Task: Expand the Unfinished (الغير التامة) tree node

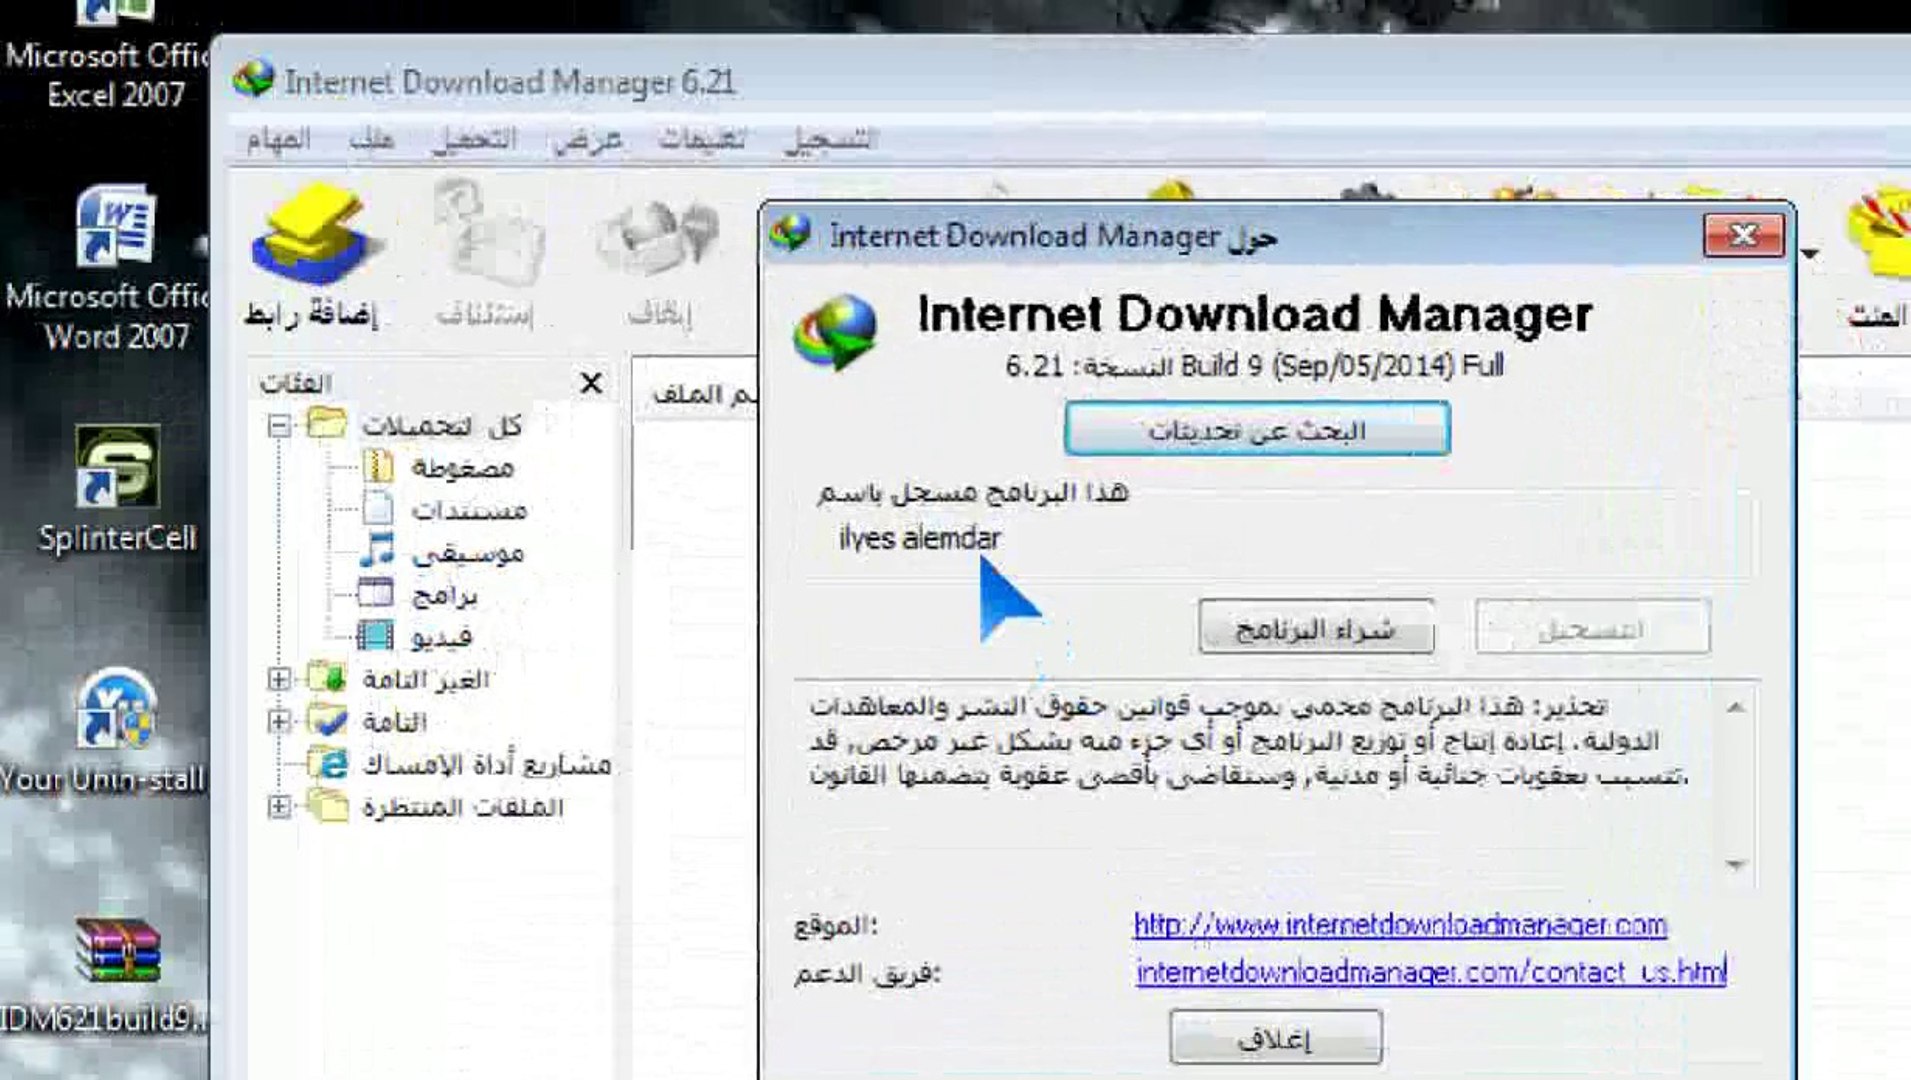Action: pos(279,680)
